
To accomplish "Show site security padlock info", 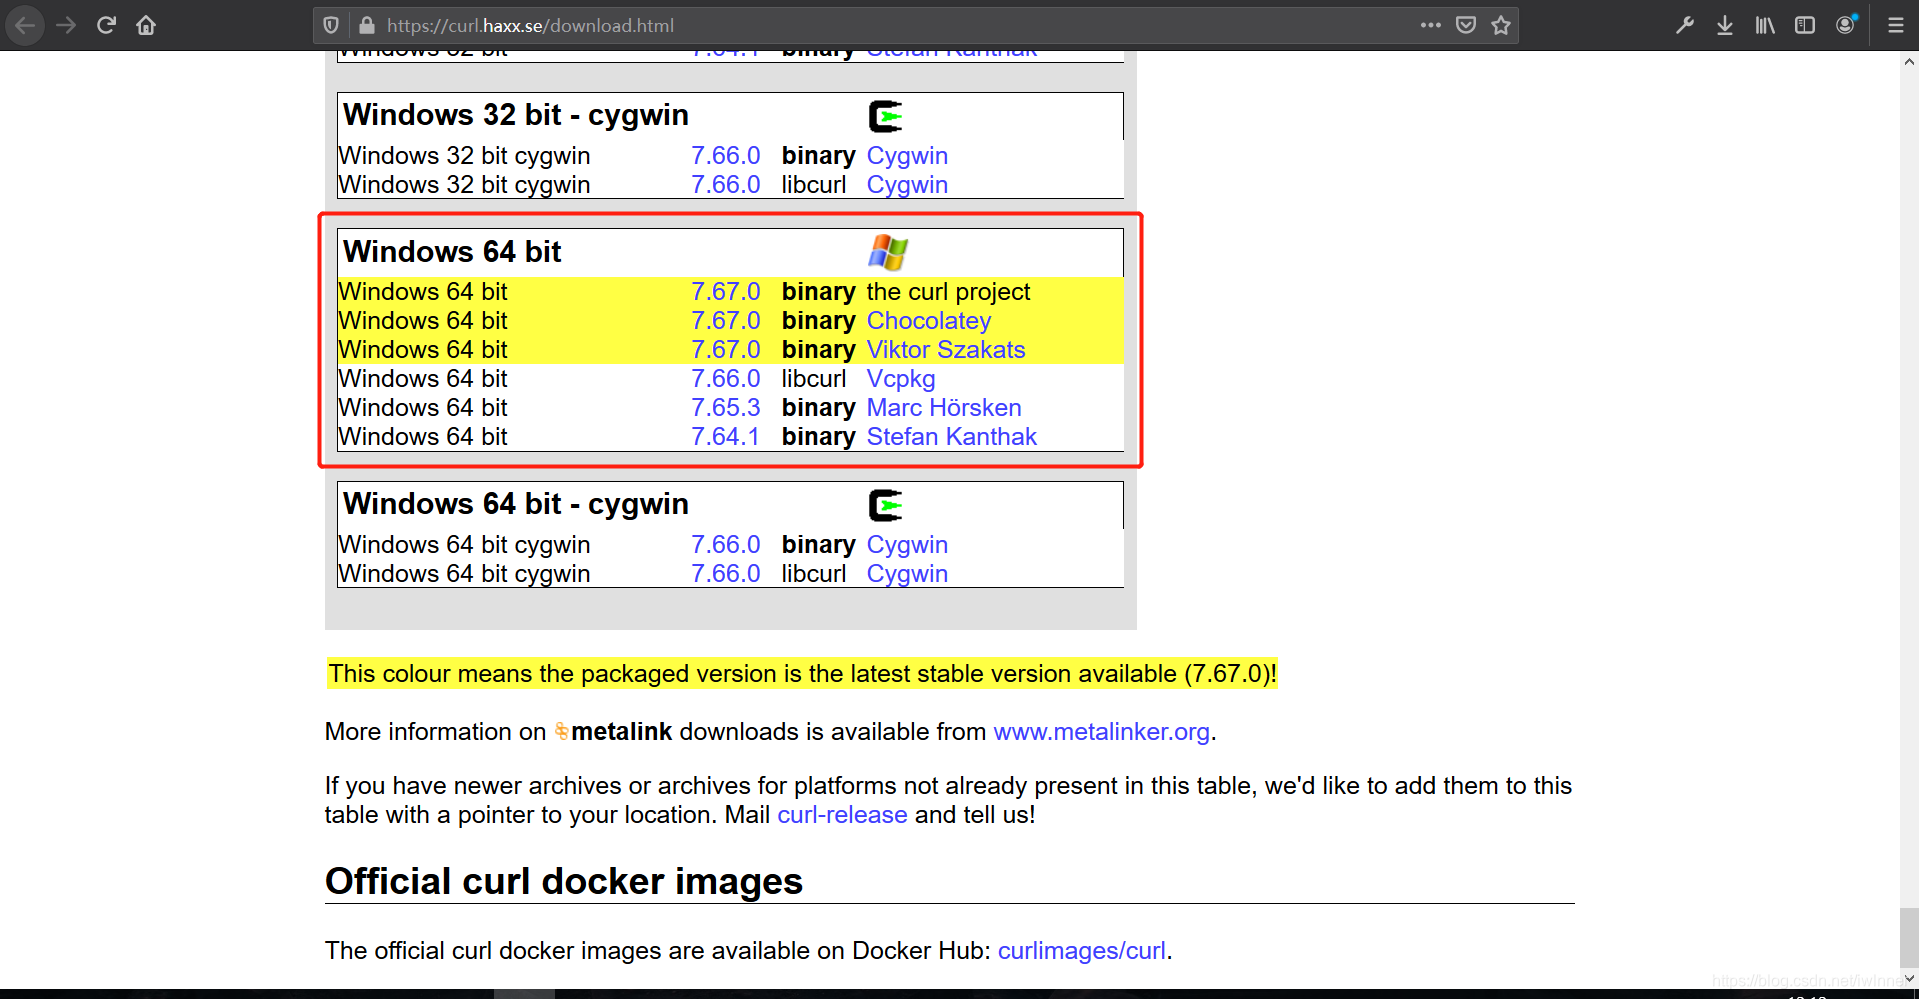I will (x=367, y=25).
